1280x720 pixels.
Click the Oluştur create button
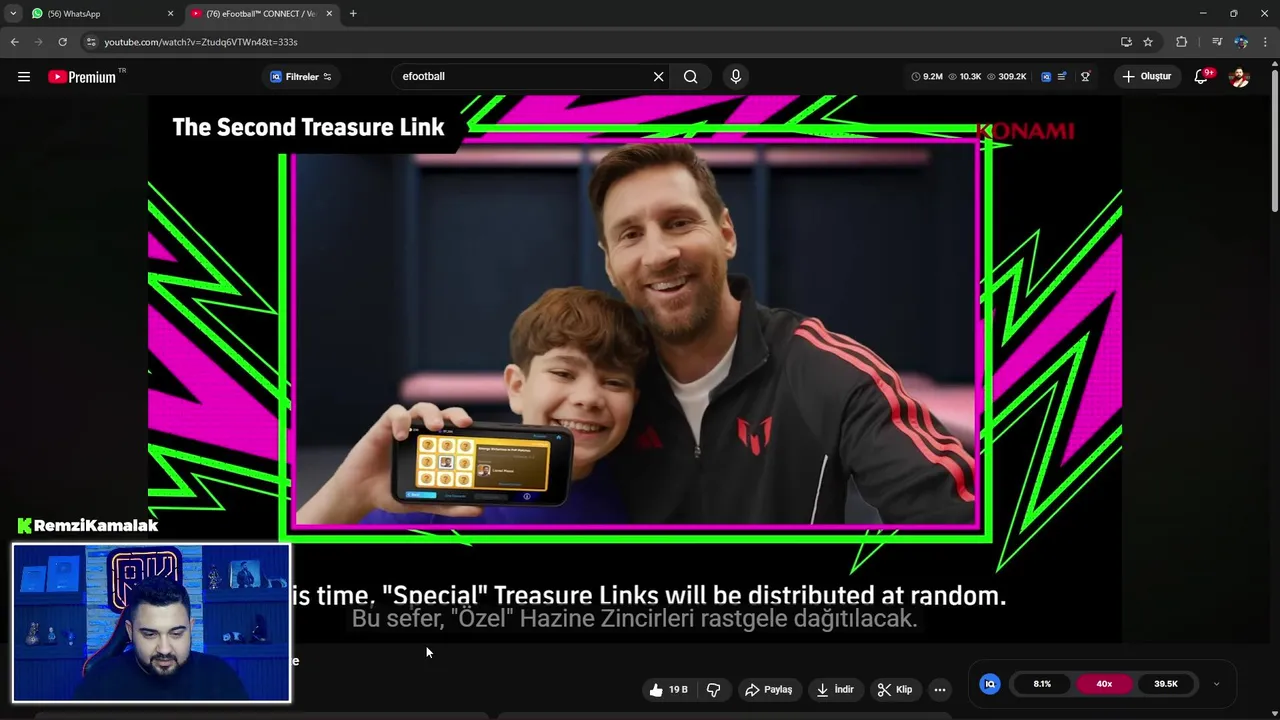tap(1147, 77)
